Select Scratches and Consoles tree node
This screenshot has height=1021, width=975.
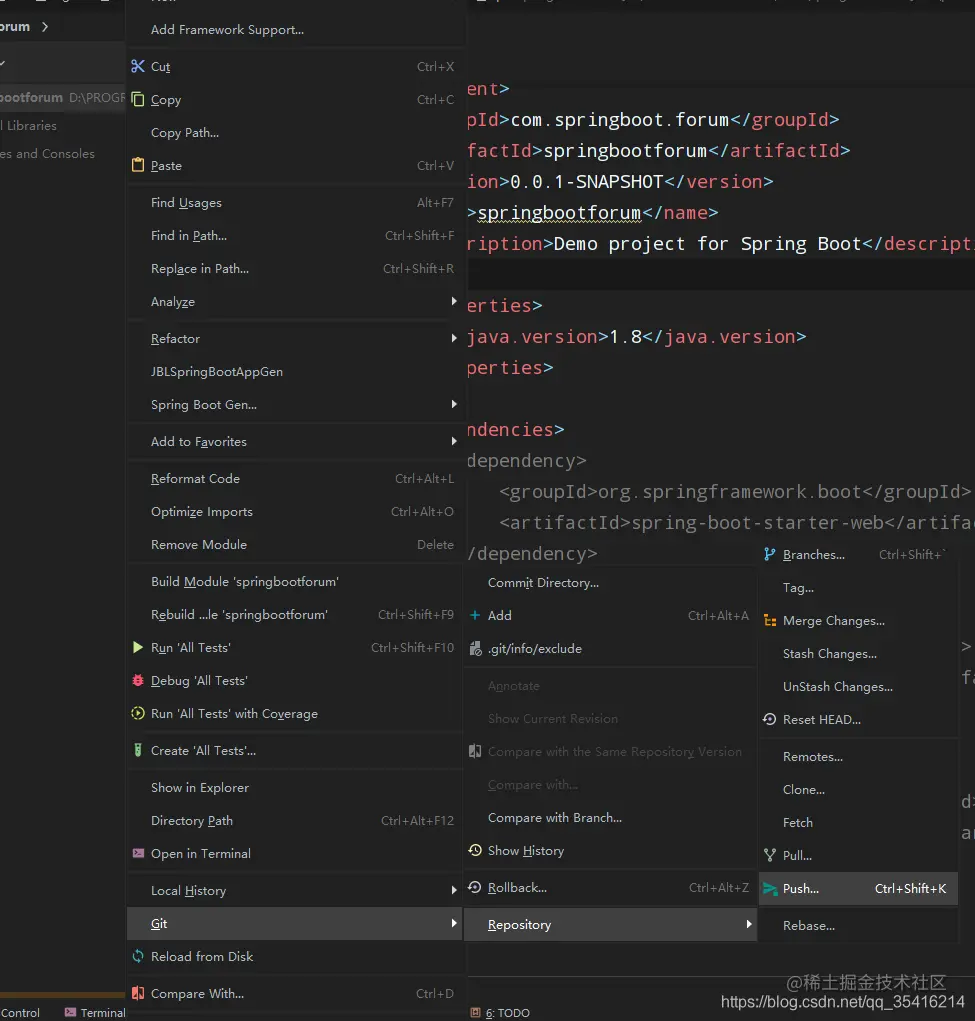(48, 154)
